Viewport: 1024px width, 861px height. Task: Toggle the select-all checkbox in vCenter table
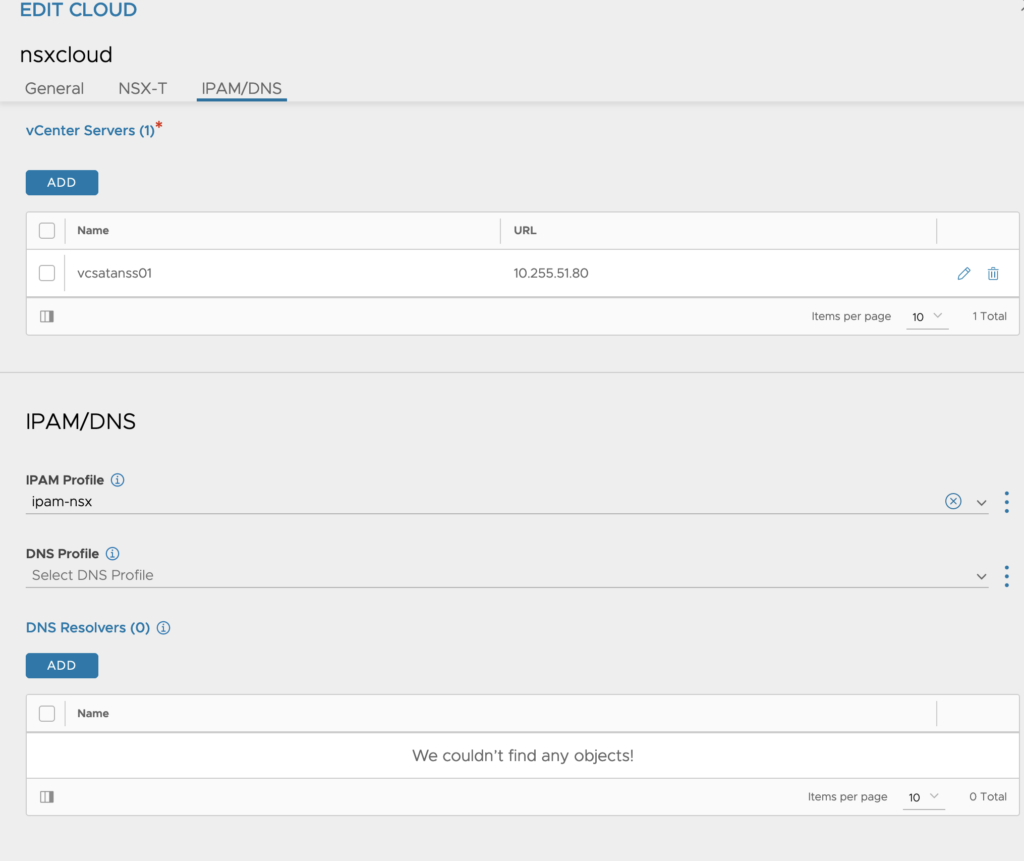tap(46, 230)
